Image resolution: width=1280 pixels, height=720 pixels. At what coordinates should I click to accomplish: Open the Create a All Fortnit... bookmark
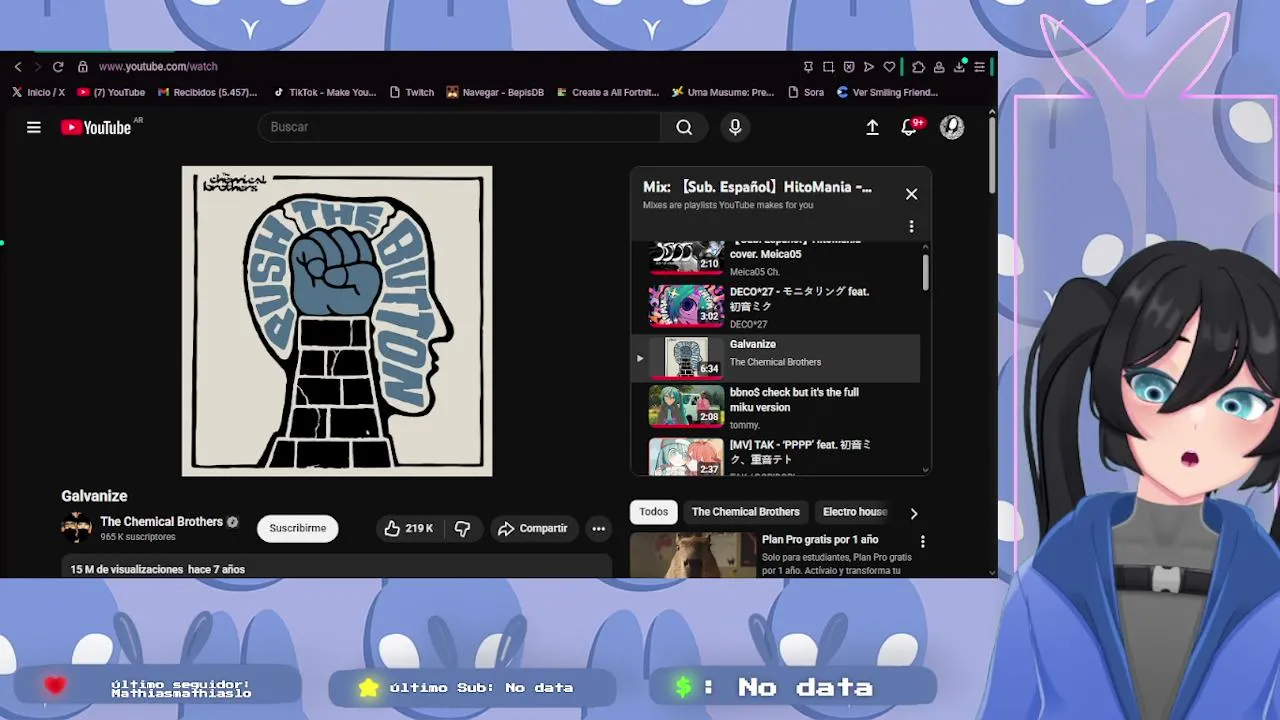click(607, 92)
